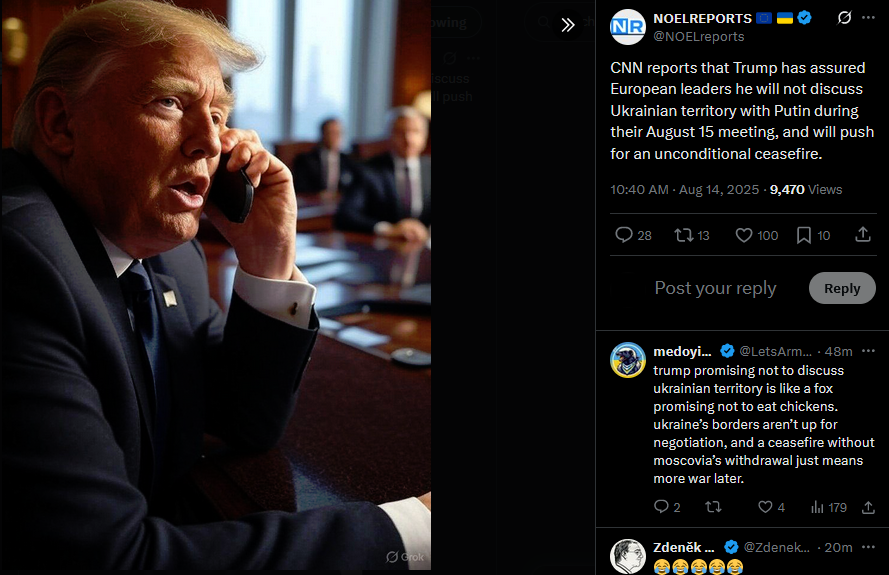Reply to medoyi's comment
This screenshot has width=889, height=575.
click(667, 507)
